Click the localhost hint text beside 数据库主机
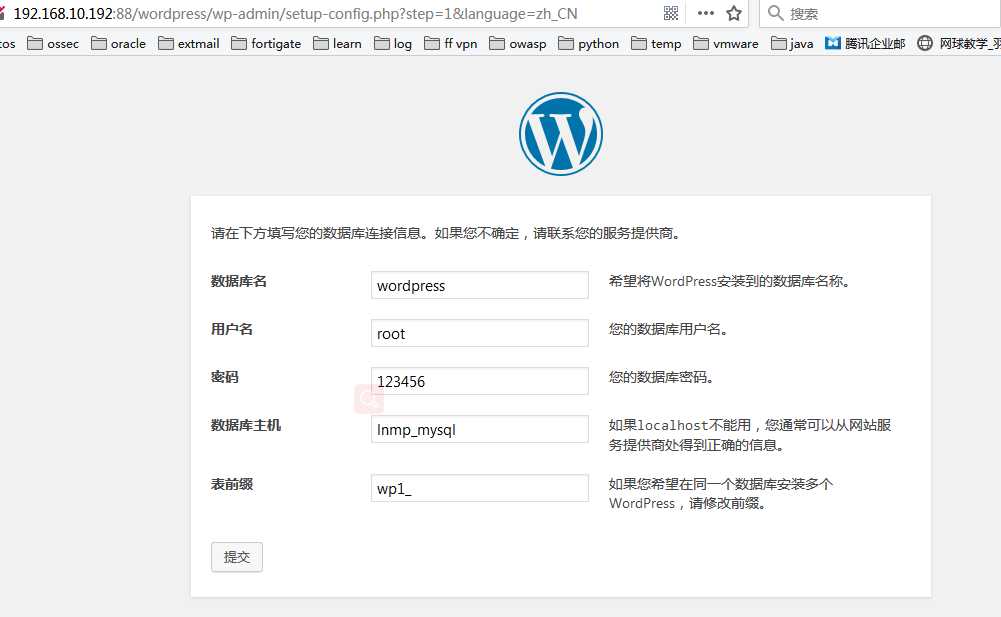1001x617 pixels. (x=749, y=435)
